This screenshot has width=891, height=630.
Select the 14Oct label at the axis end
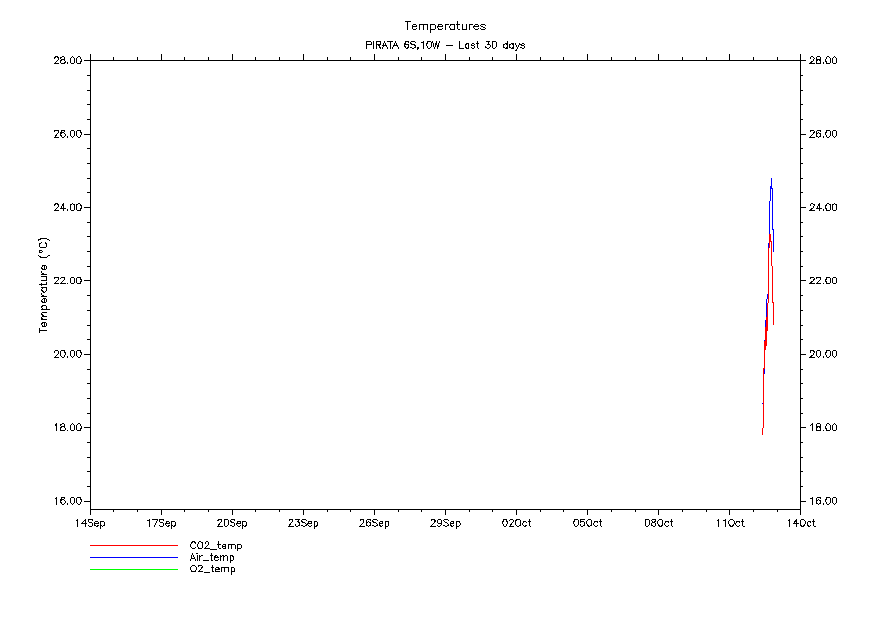coord(800,522)
